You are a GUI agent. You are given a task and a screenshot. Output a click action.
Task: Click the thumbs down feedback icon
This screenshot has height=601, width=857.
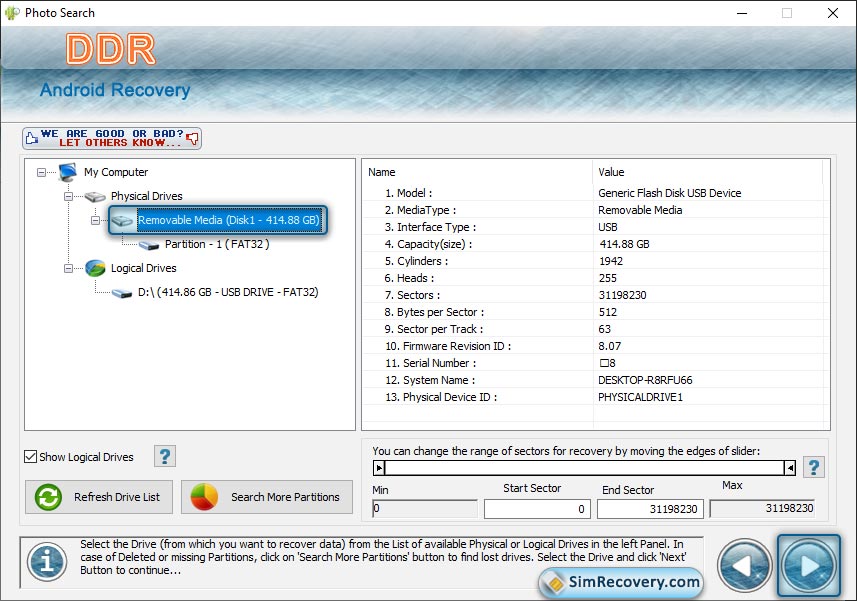coord(192,138)
